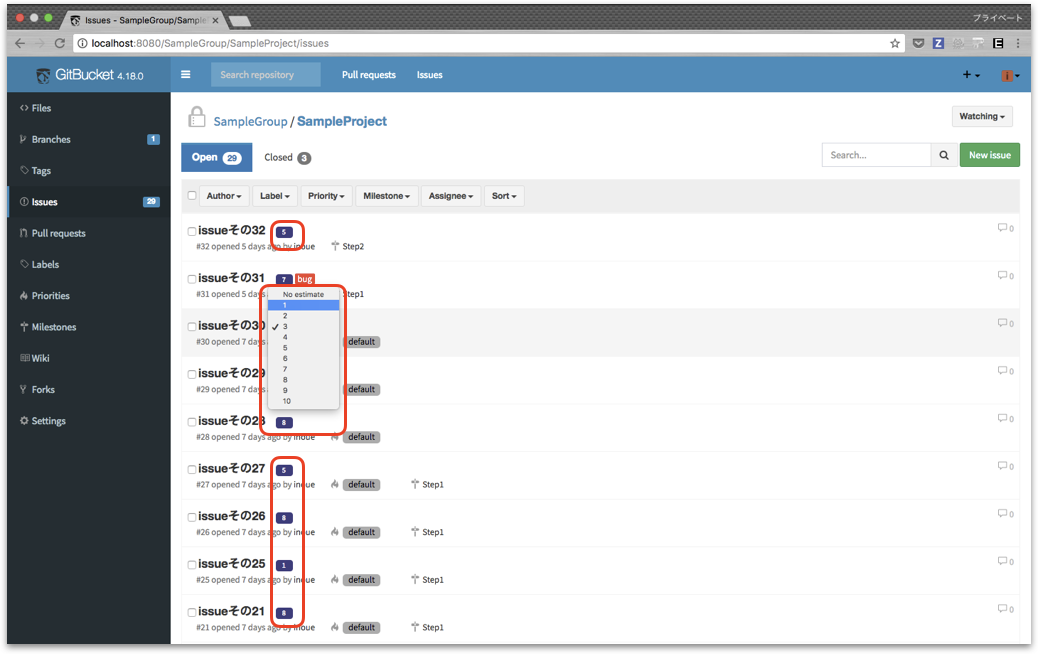Image resolution: width=1038 pixels, height=654 pixels.
Task: Click the New issue button
Action: point(989,155)
